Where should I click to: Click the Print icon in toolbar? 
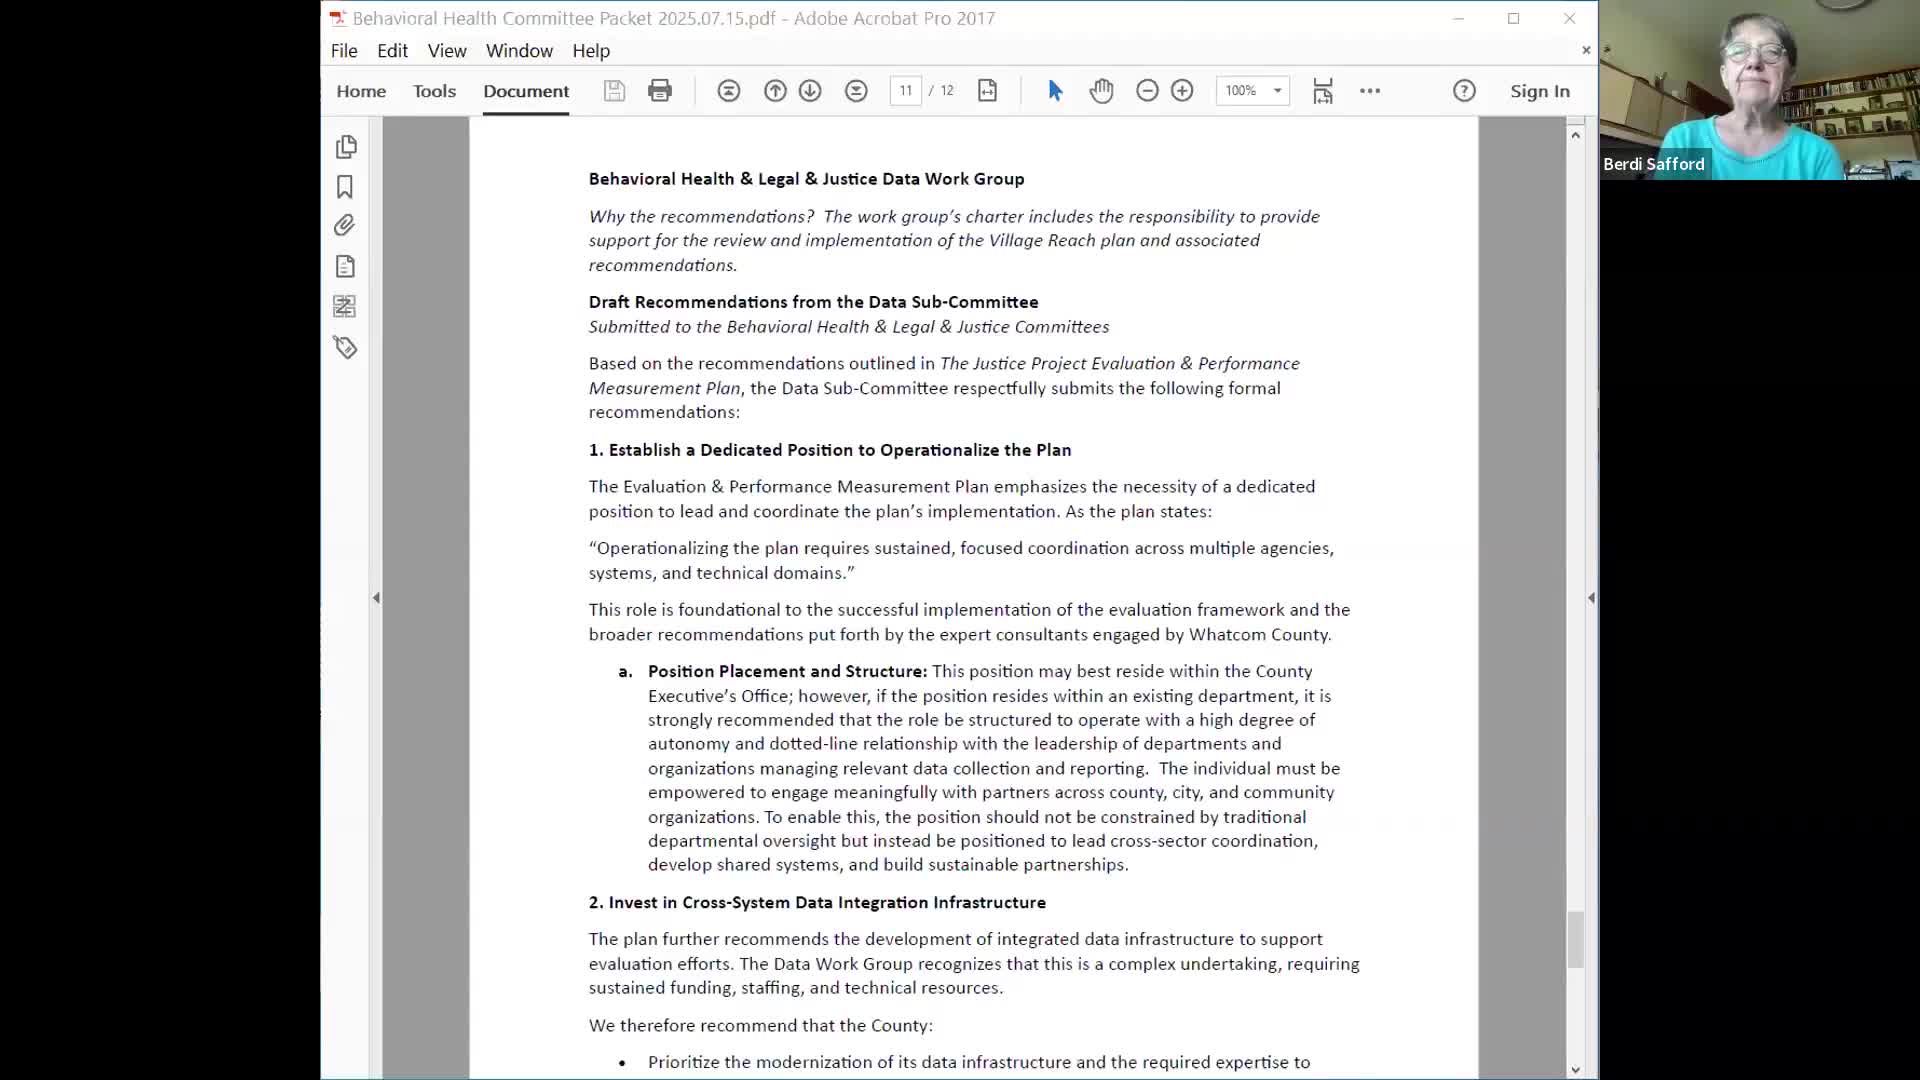(659, 91)
